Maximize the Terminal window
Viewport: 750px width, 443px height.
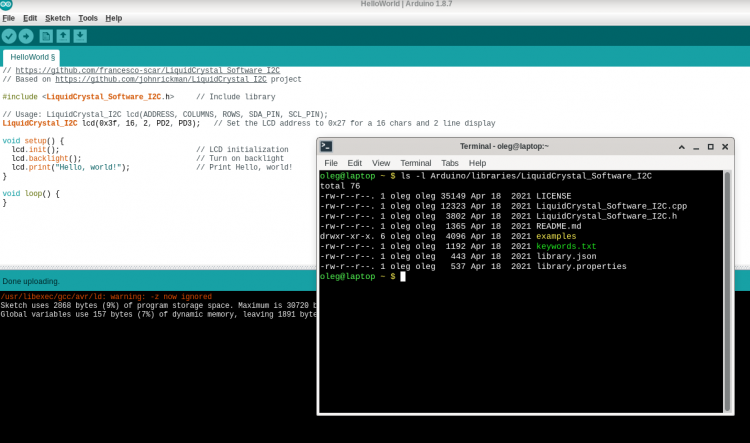click(x=710, y=147)
